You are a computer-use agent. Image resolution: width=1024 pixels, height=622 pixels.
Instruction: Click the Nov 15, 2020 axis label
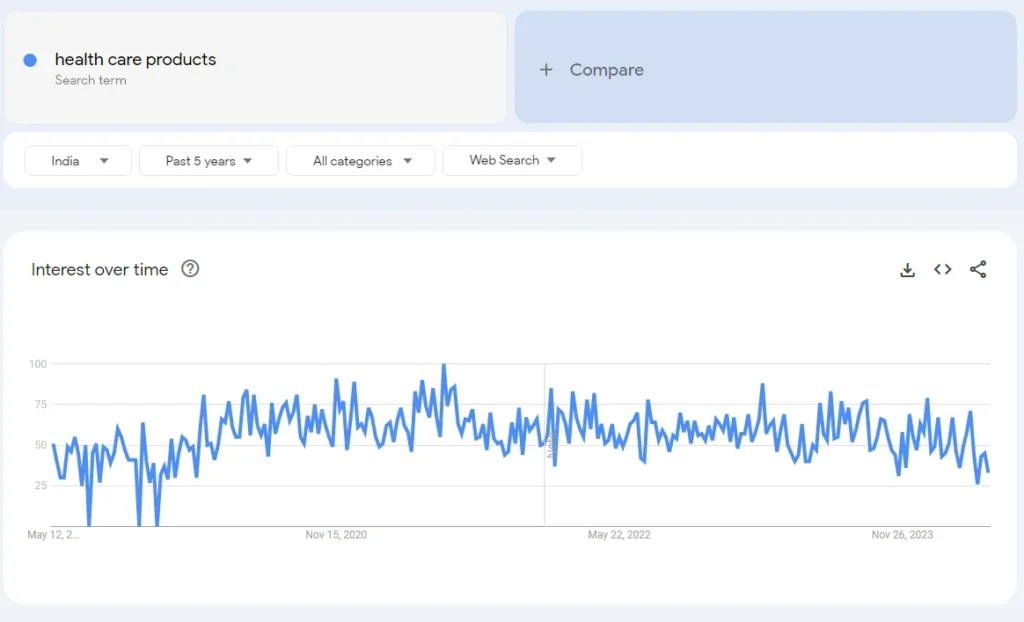pos(336,535)
